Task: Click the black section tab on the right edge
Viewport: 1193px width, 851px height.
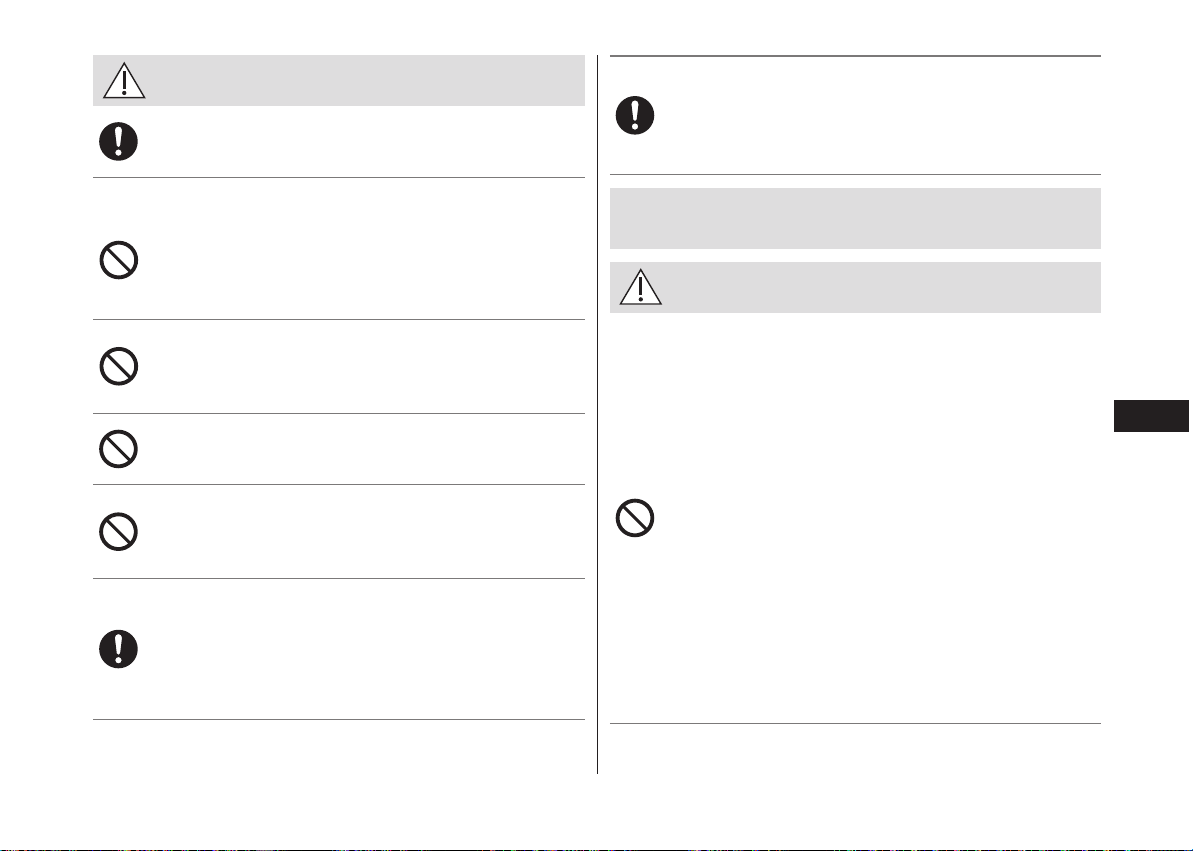Action: (1151, 416)
